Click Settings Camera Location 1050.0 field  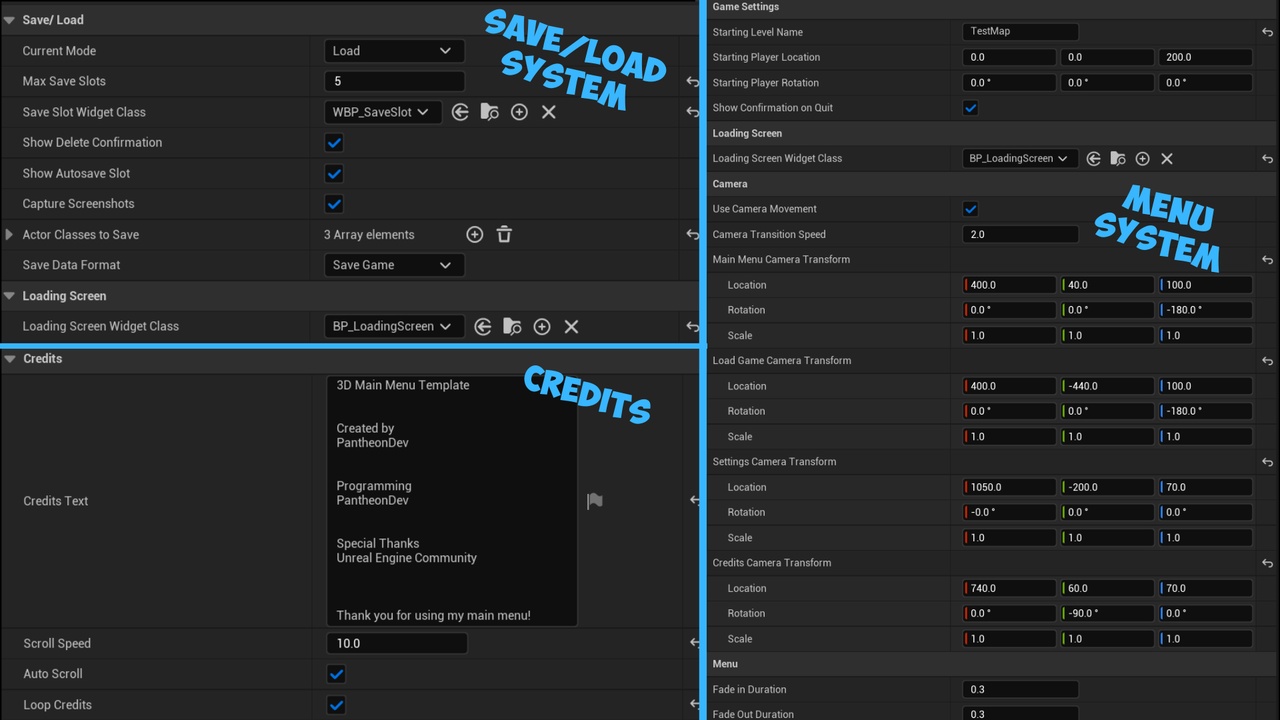pos(1009,487)
